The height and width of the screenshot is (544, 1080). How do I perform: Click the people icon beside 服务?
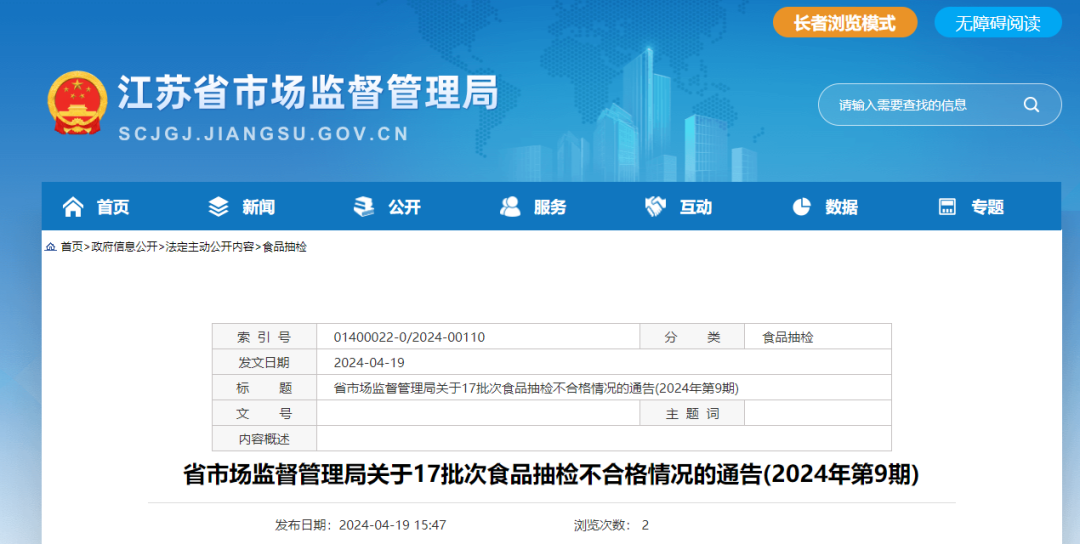510,207
